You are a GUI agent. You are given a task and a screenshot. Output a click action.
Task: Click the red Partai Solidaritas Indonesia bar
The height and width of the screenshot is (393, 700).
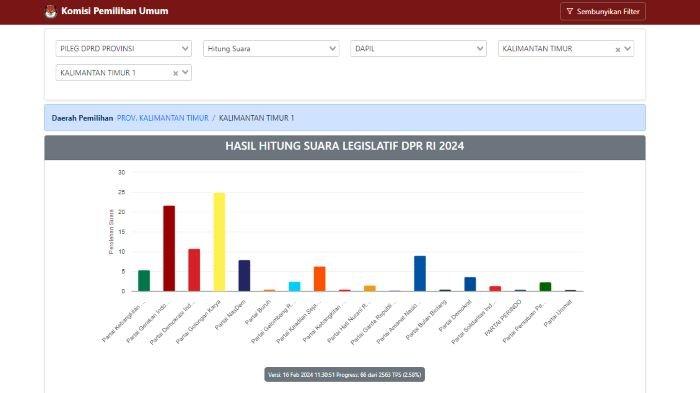[x=495, y=288]
